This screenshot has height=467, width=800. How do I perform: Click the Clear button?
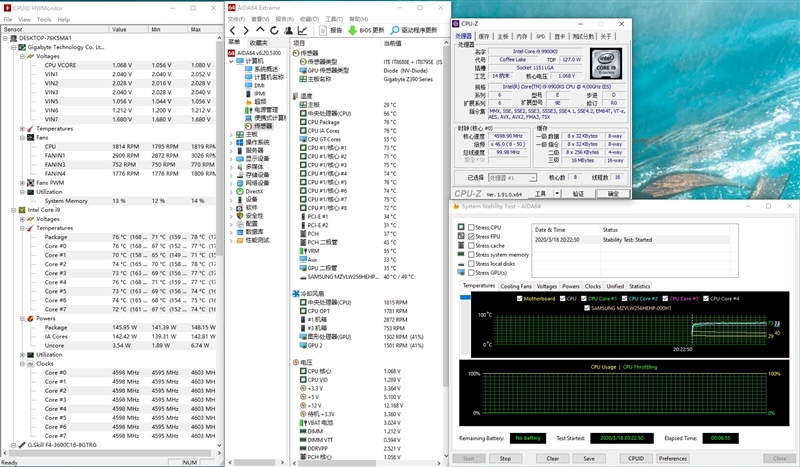553,458
